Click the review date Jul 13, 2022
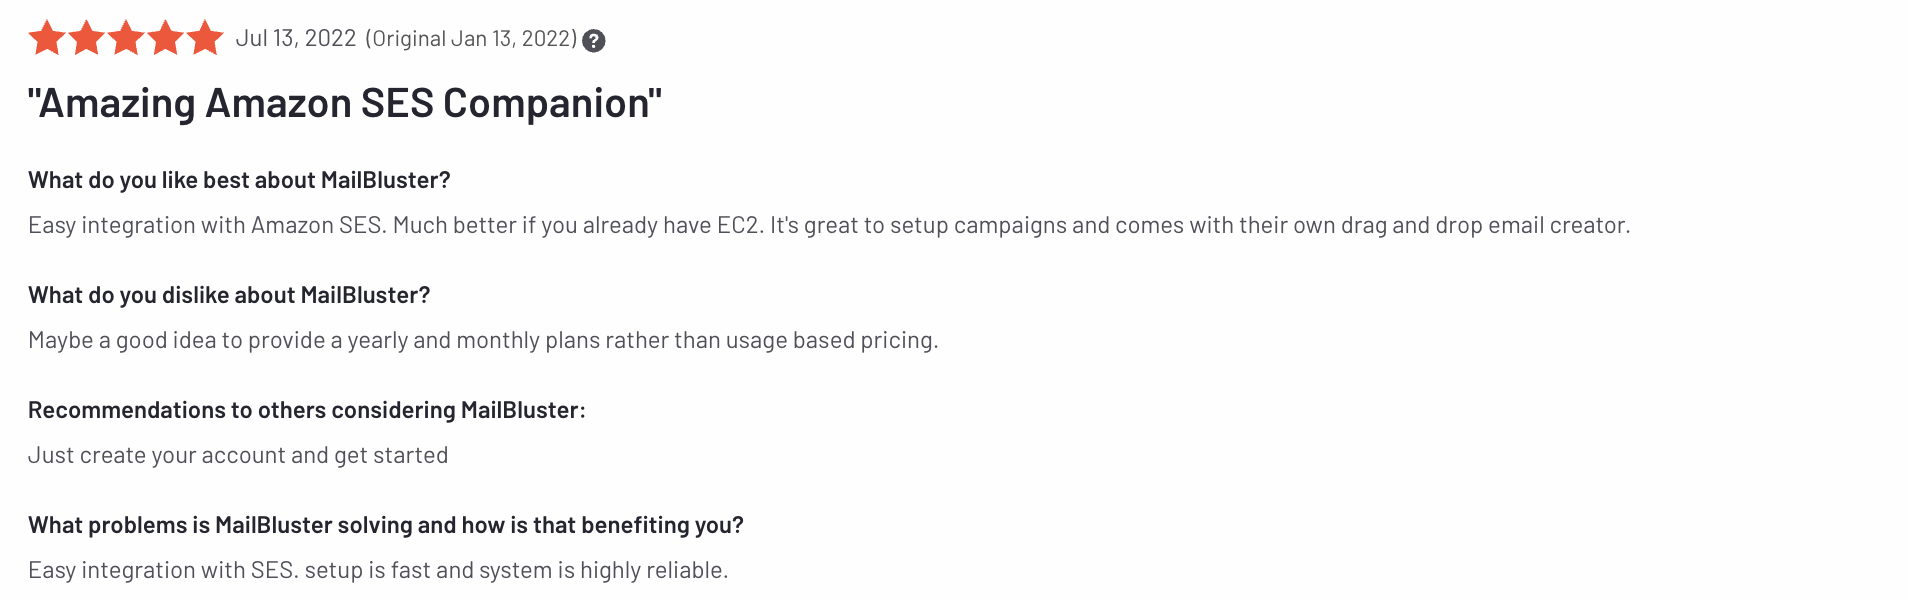This screenshot has height=600, width=1908. (296, 38)
